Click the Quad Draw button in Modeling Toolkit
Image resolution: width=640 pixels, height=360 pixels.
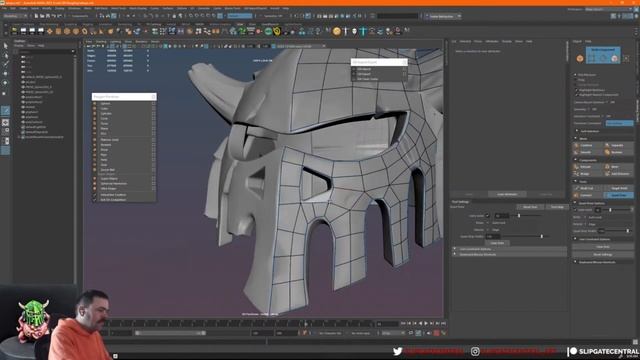[x=619, y=195]
